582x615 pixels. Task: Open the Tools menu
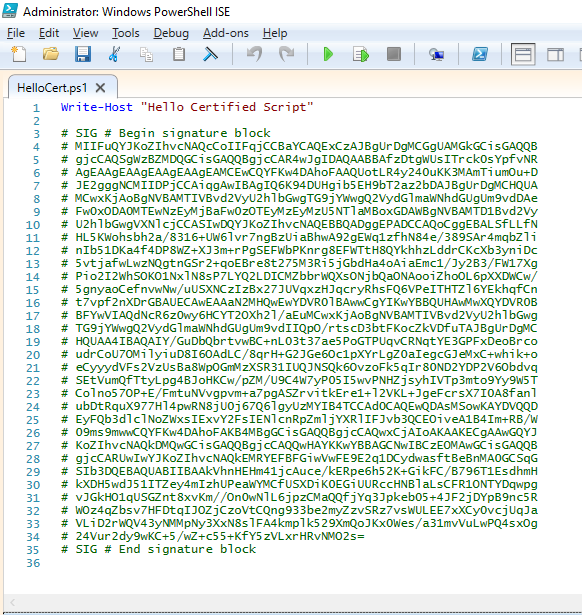click(x=125, y=33)
